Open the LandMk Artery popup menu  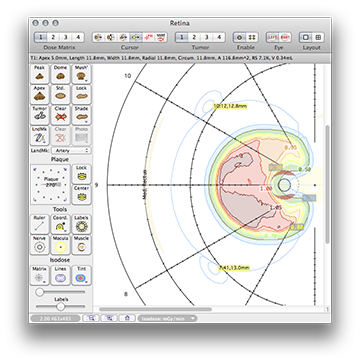pos(72,151)
